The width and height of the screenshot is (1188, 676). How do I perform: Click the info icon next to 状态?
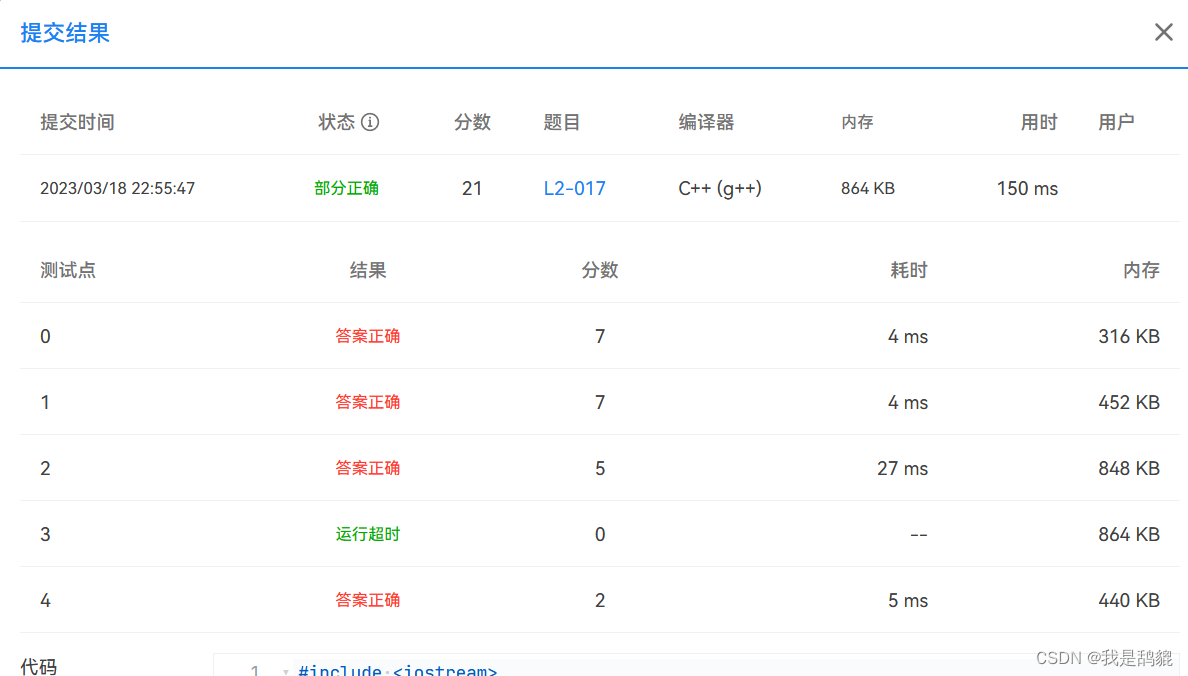click(x=370, y=121)
